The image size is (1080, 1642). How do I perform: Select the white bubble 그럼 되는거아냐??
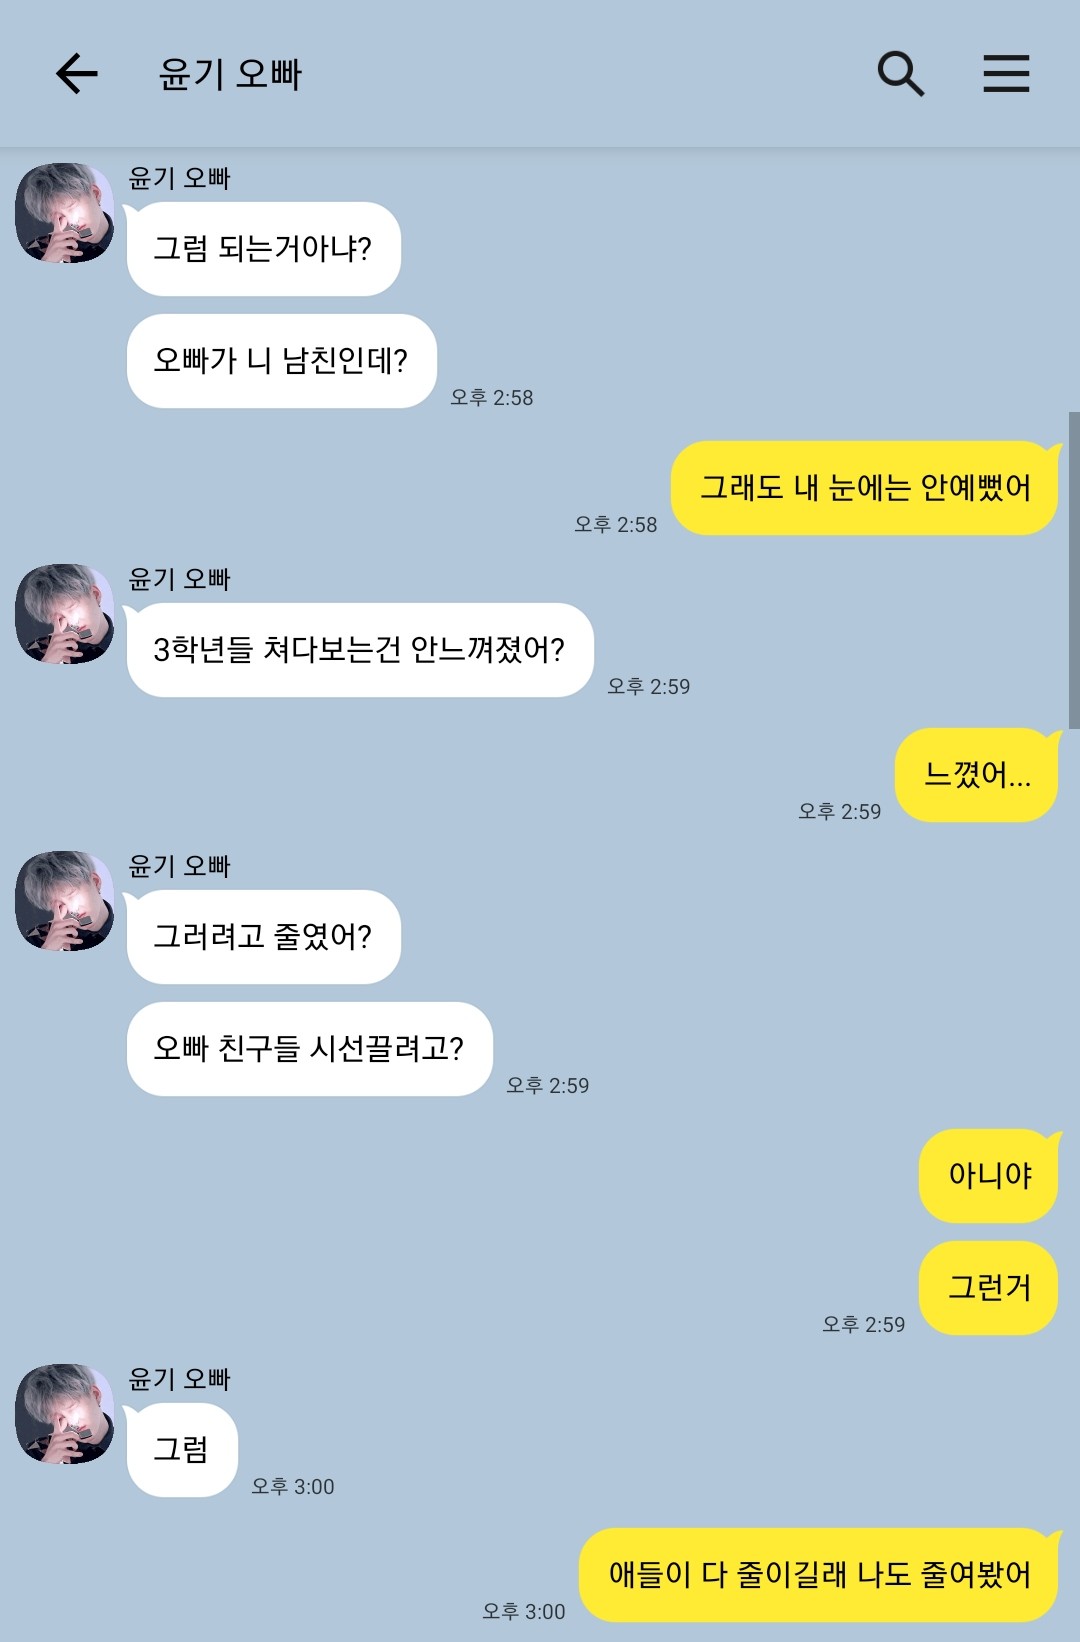coord(264,249)
